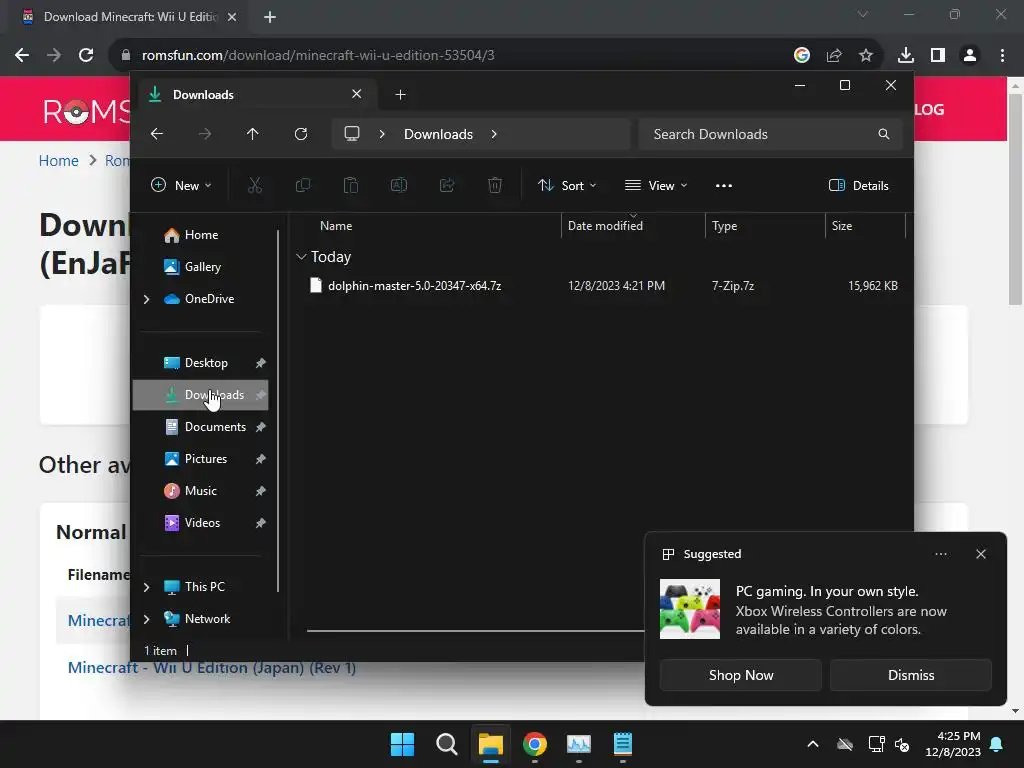Unpin Videos using its pin icon
Screen dimensions: 1024x768
(x=261, y=523)
